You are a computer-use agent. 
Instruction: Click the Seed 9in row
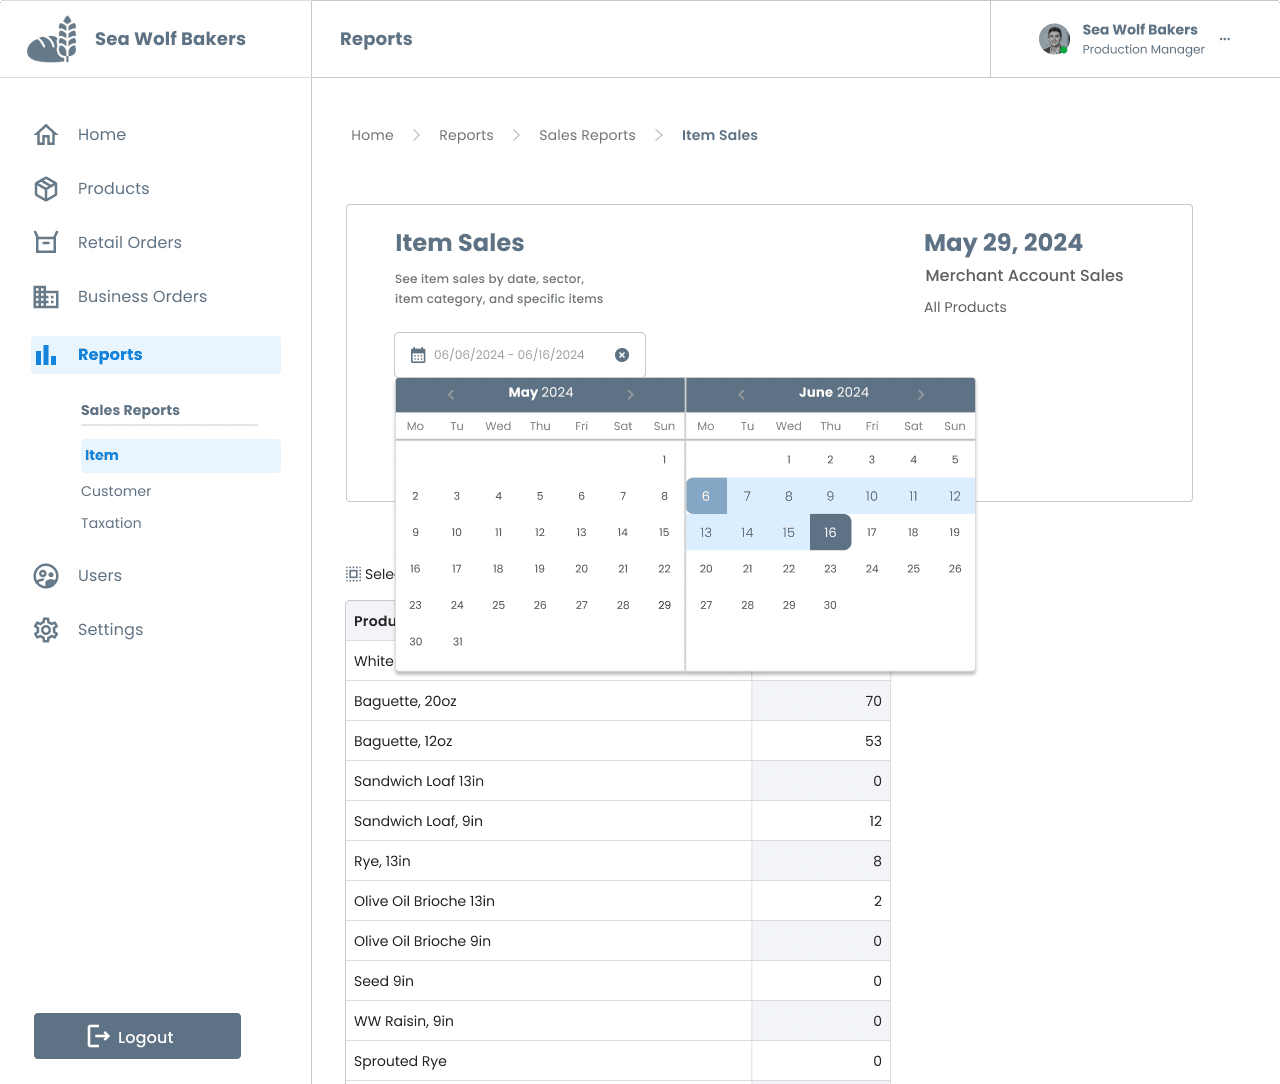618,981
